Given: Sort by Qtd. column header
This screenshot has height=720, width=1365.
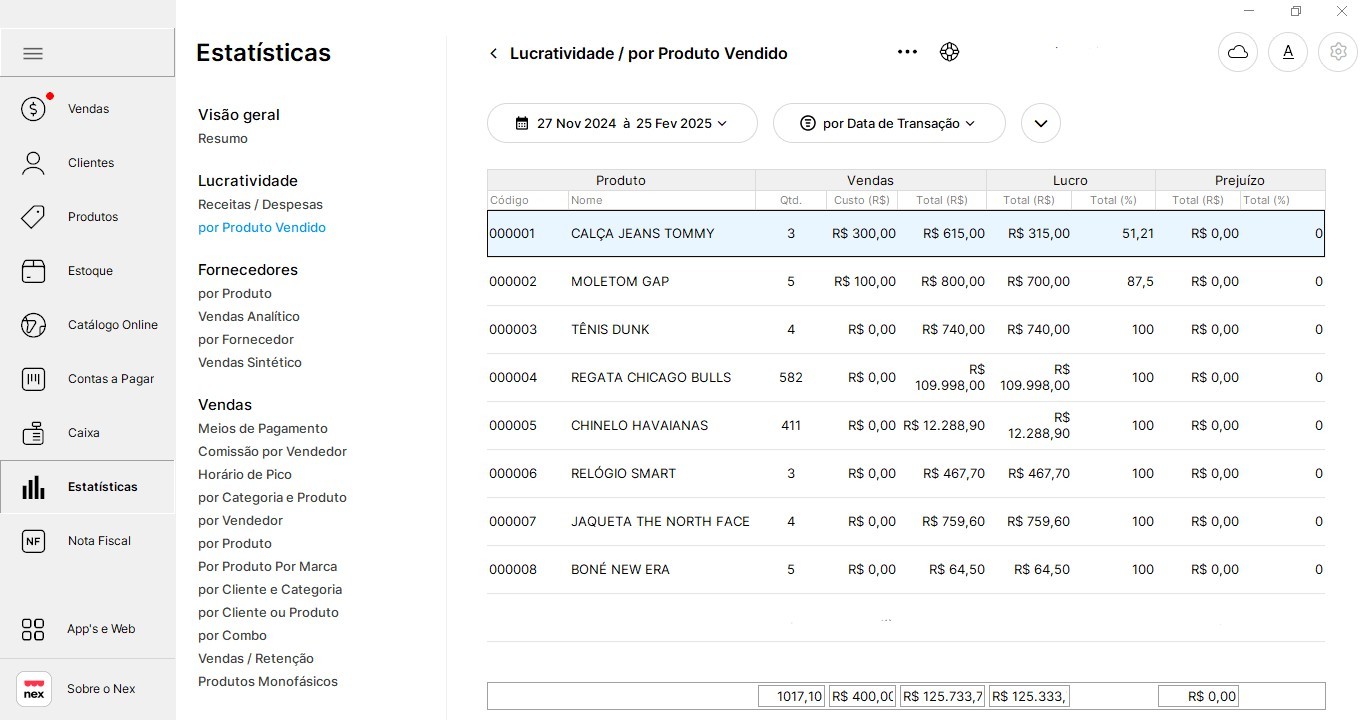Looking at the screenshot, I should tap(791, 200).
